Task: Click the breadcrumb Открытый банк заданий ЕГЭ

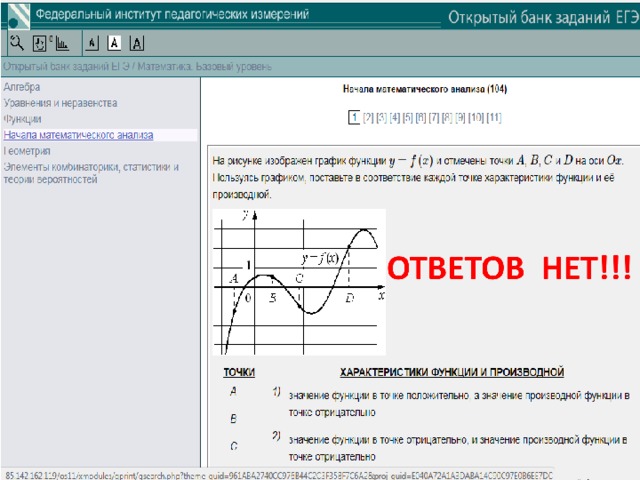Action: click(66, 67)
